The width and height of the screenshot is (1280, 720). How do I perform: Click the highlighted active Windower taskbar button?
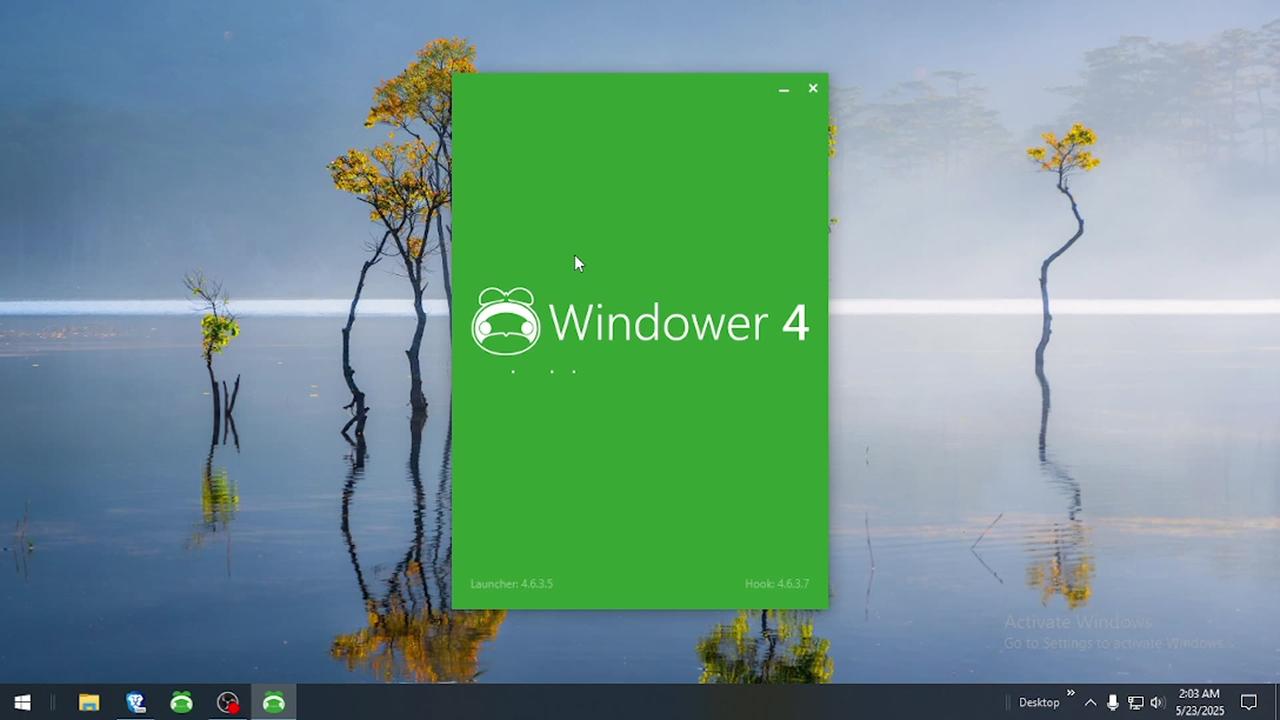point(274,702)
